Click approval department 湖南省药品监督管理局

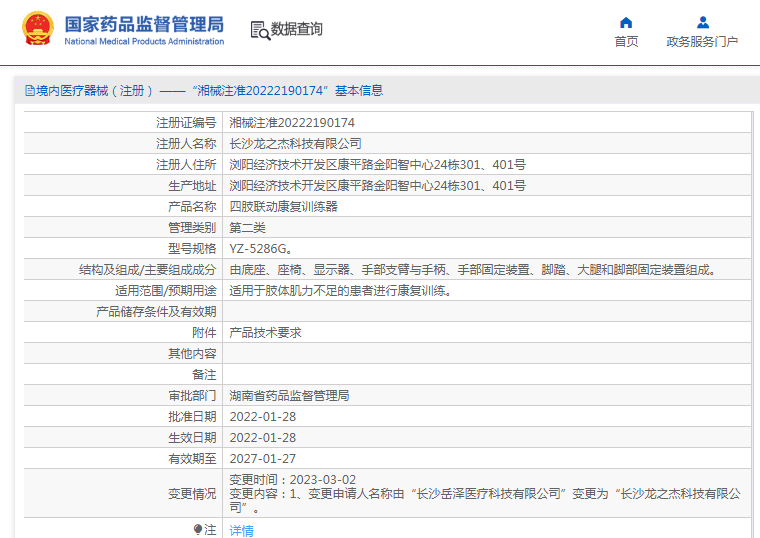pos(289,396)
